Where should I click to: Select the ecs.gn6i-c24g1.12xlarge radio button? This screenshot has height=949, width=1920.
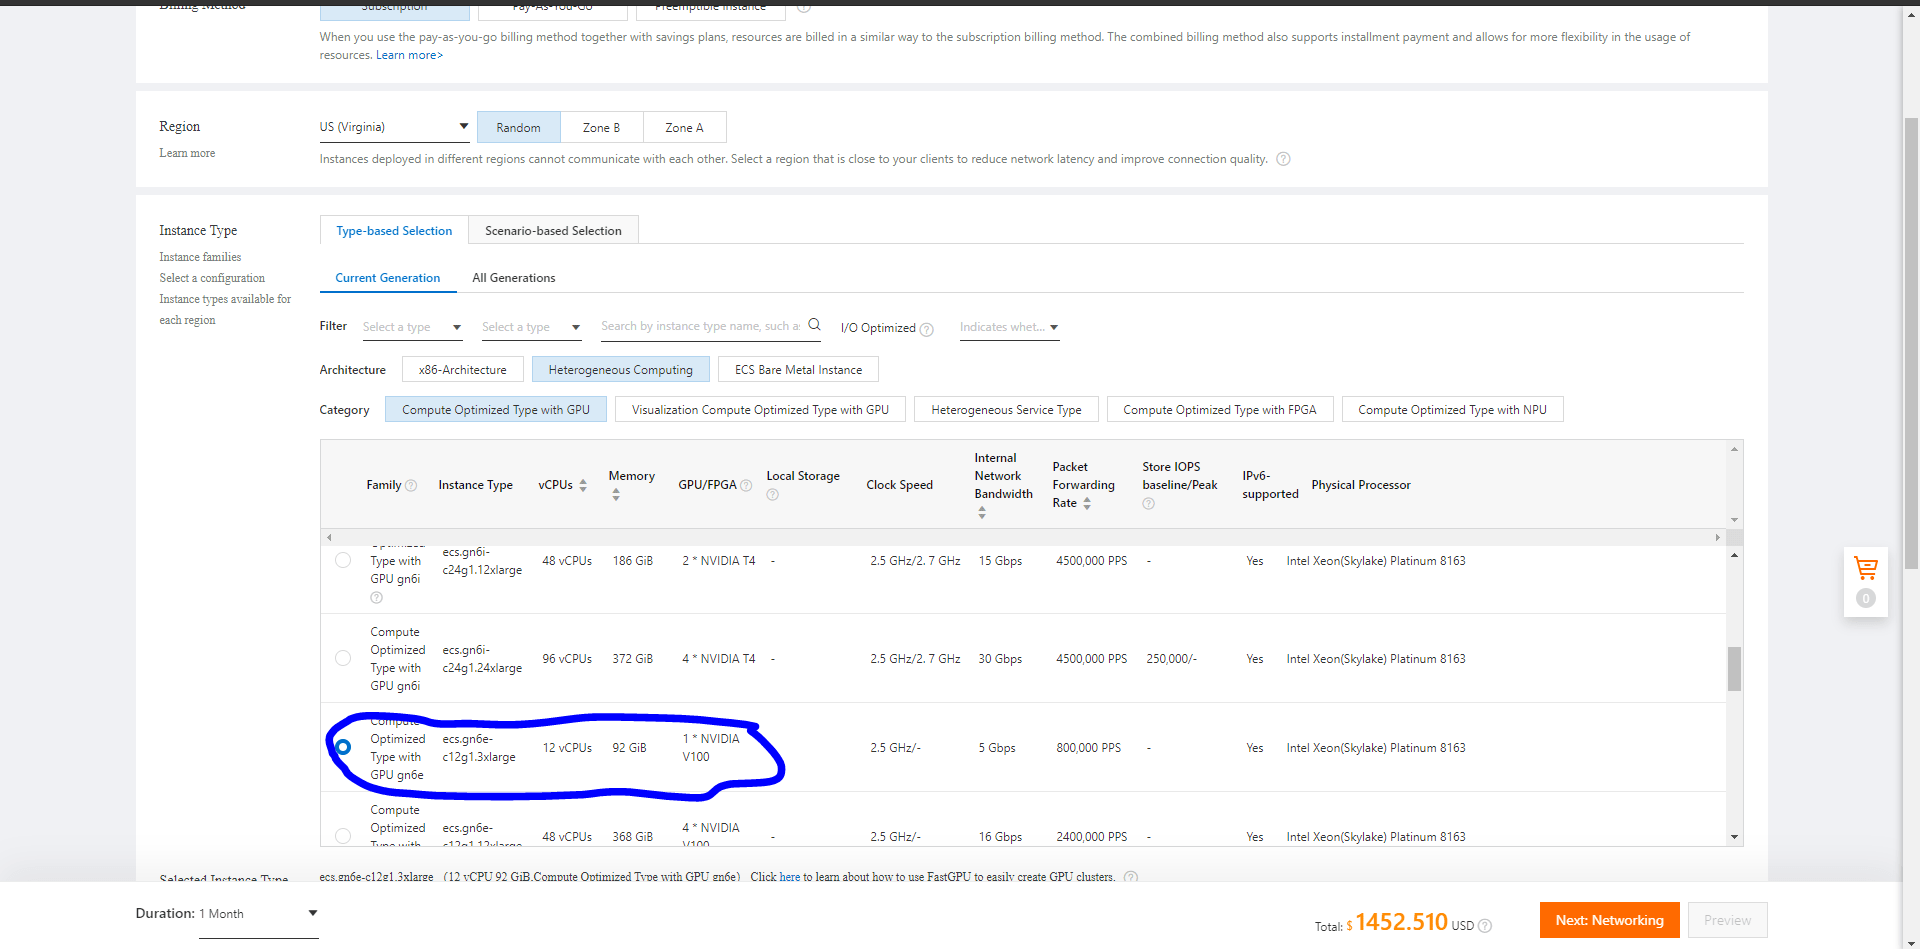(x=343, y=560)
